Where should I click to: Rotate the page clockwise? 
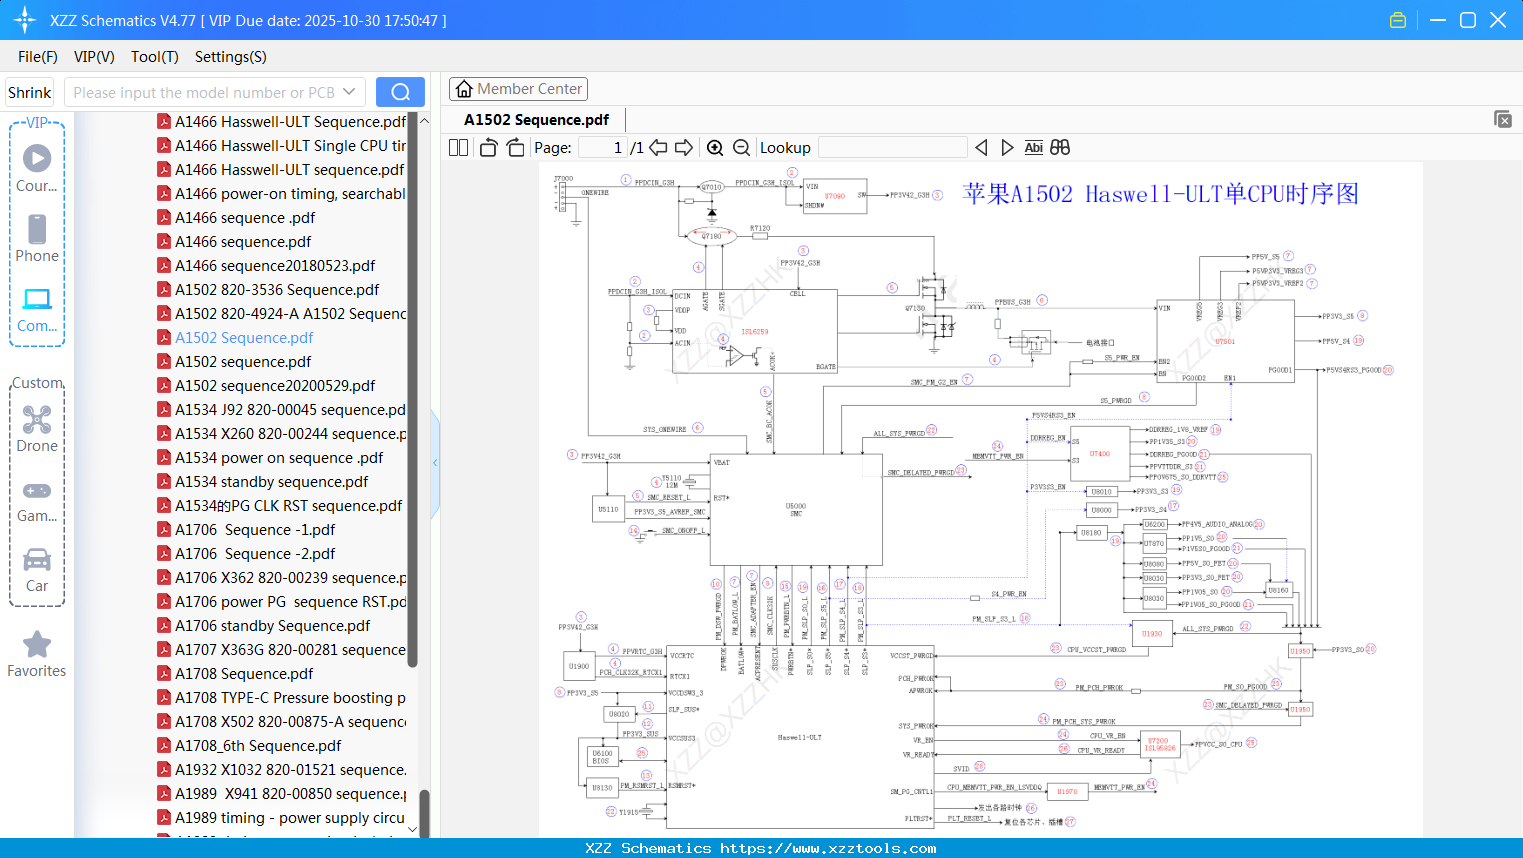pyautogui.click(x=515, y=147)
